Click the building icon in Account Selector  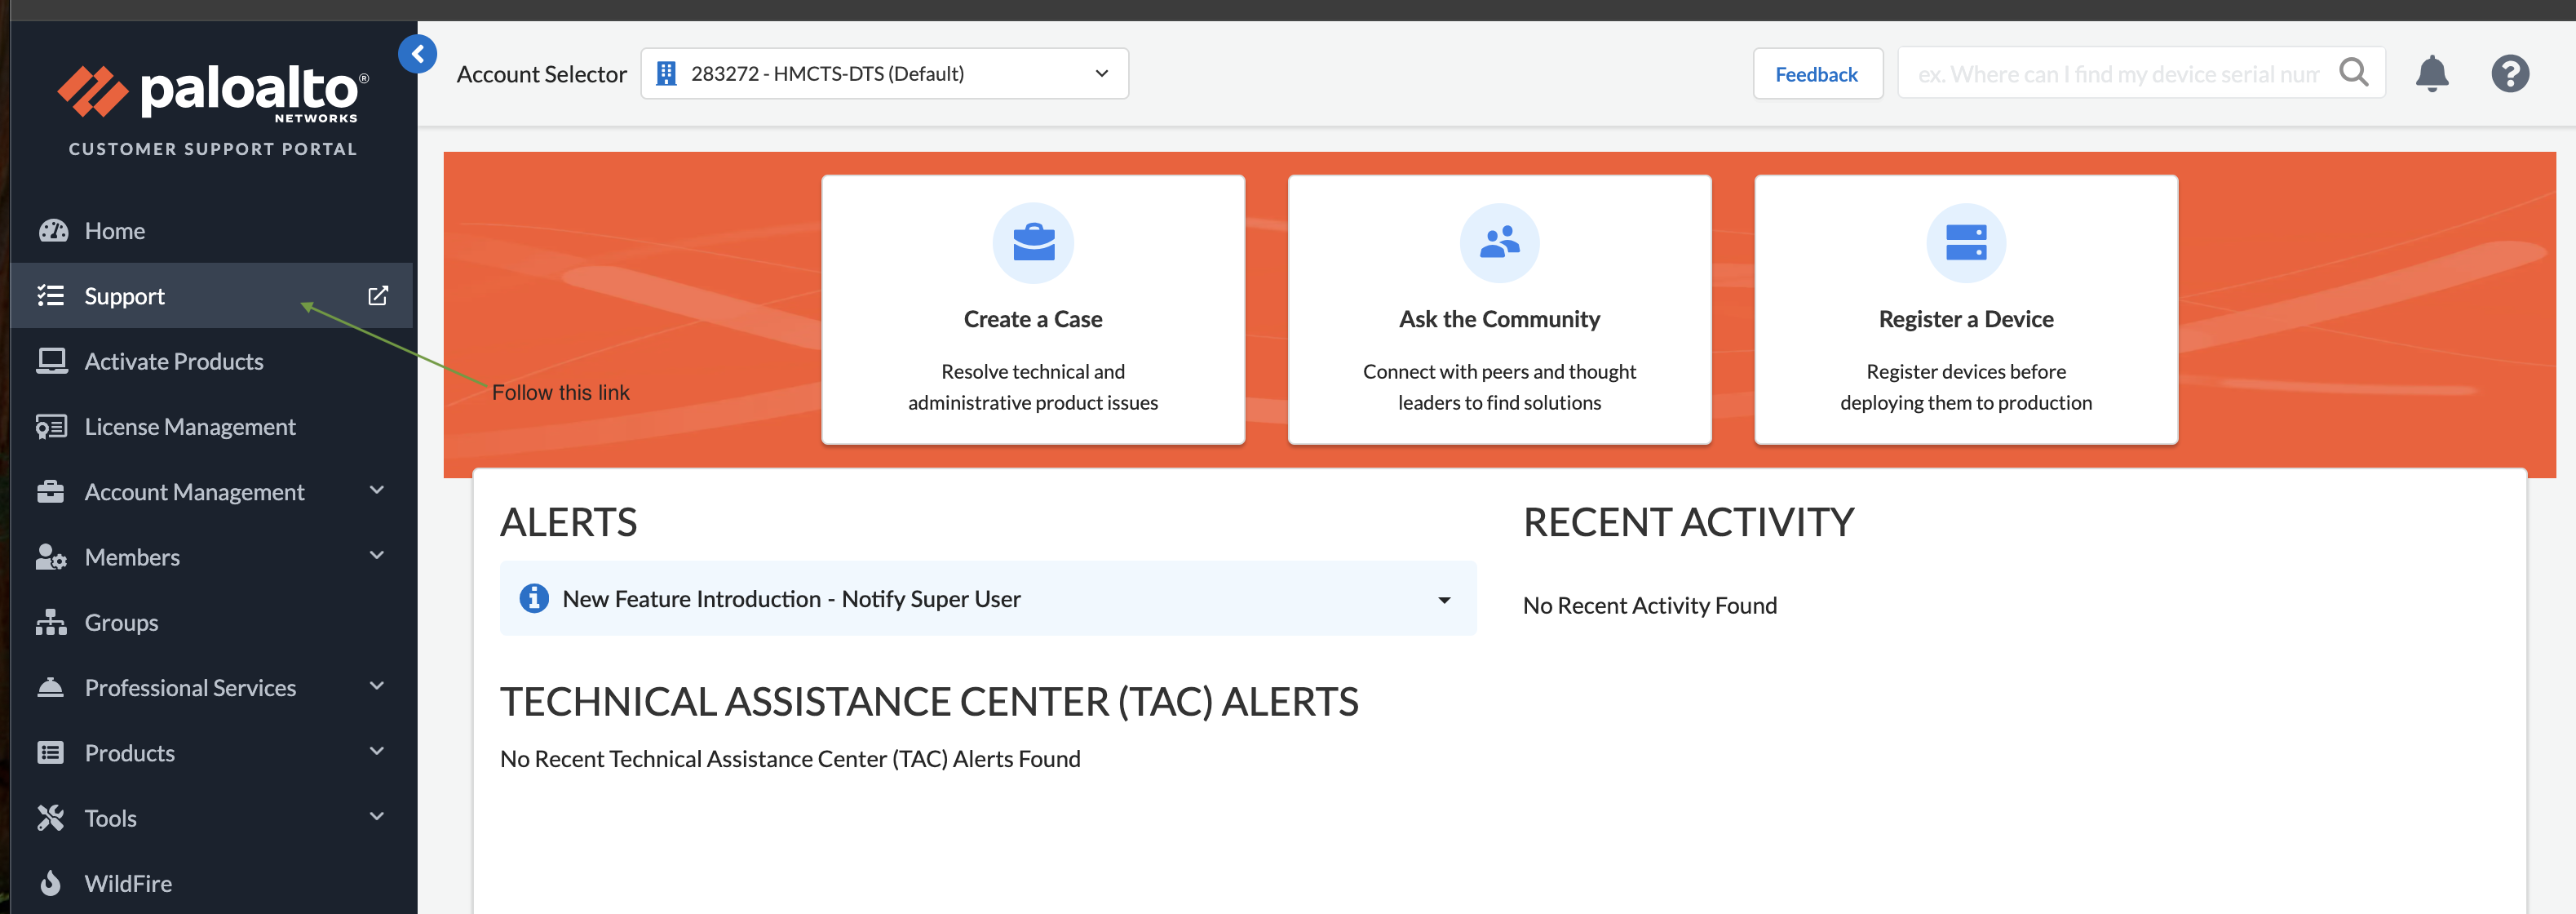[666, 73]
